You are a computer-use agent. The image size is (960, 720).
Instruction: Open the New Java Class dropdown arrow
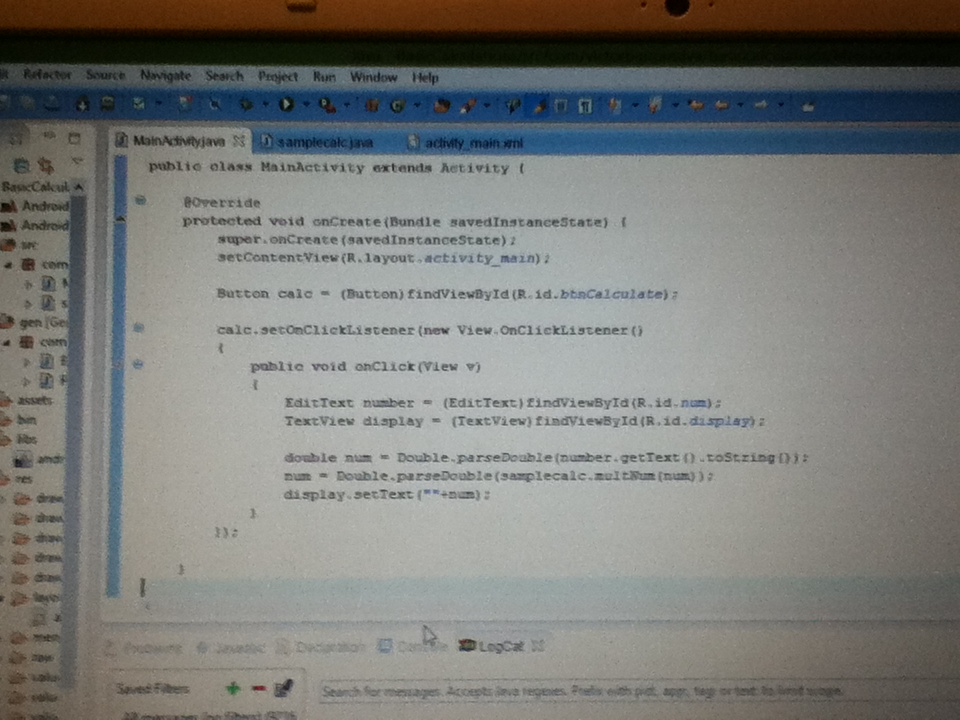coord(418,106)
